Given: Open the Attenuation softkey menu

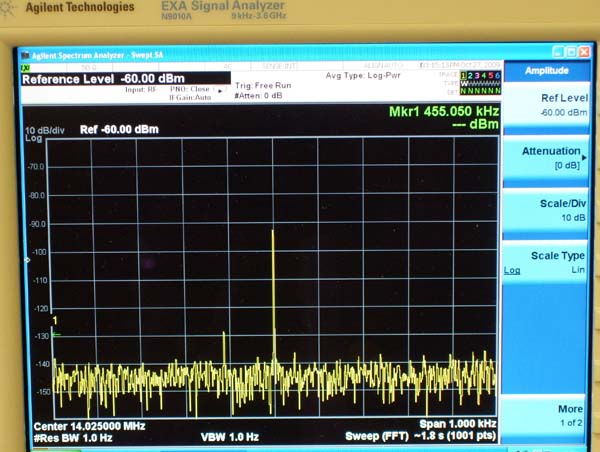Looking at the screenshot, I should tap(546, 158).
